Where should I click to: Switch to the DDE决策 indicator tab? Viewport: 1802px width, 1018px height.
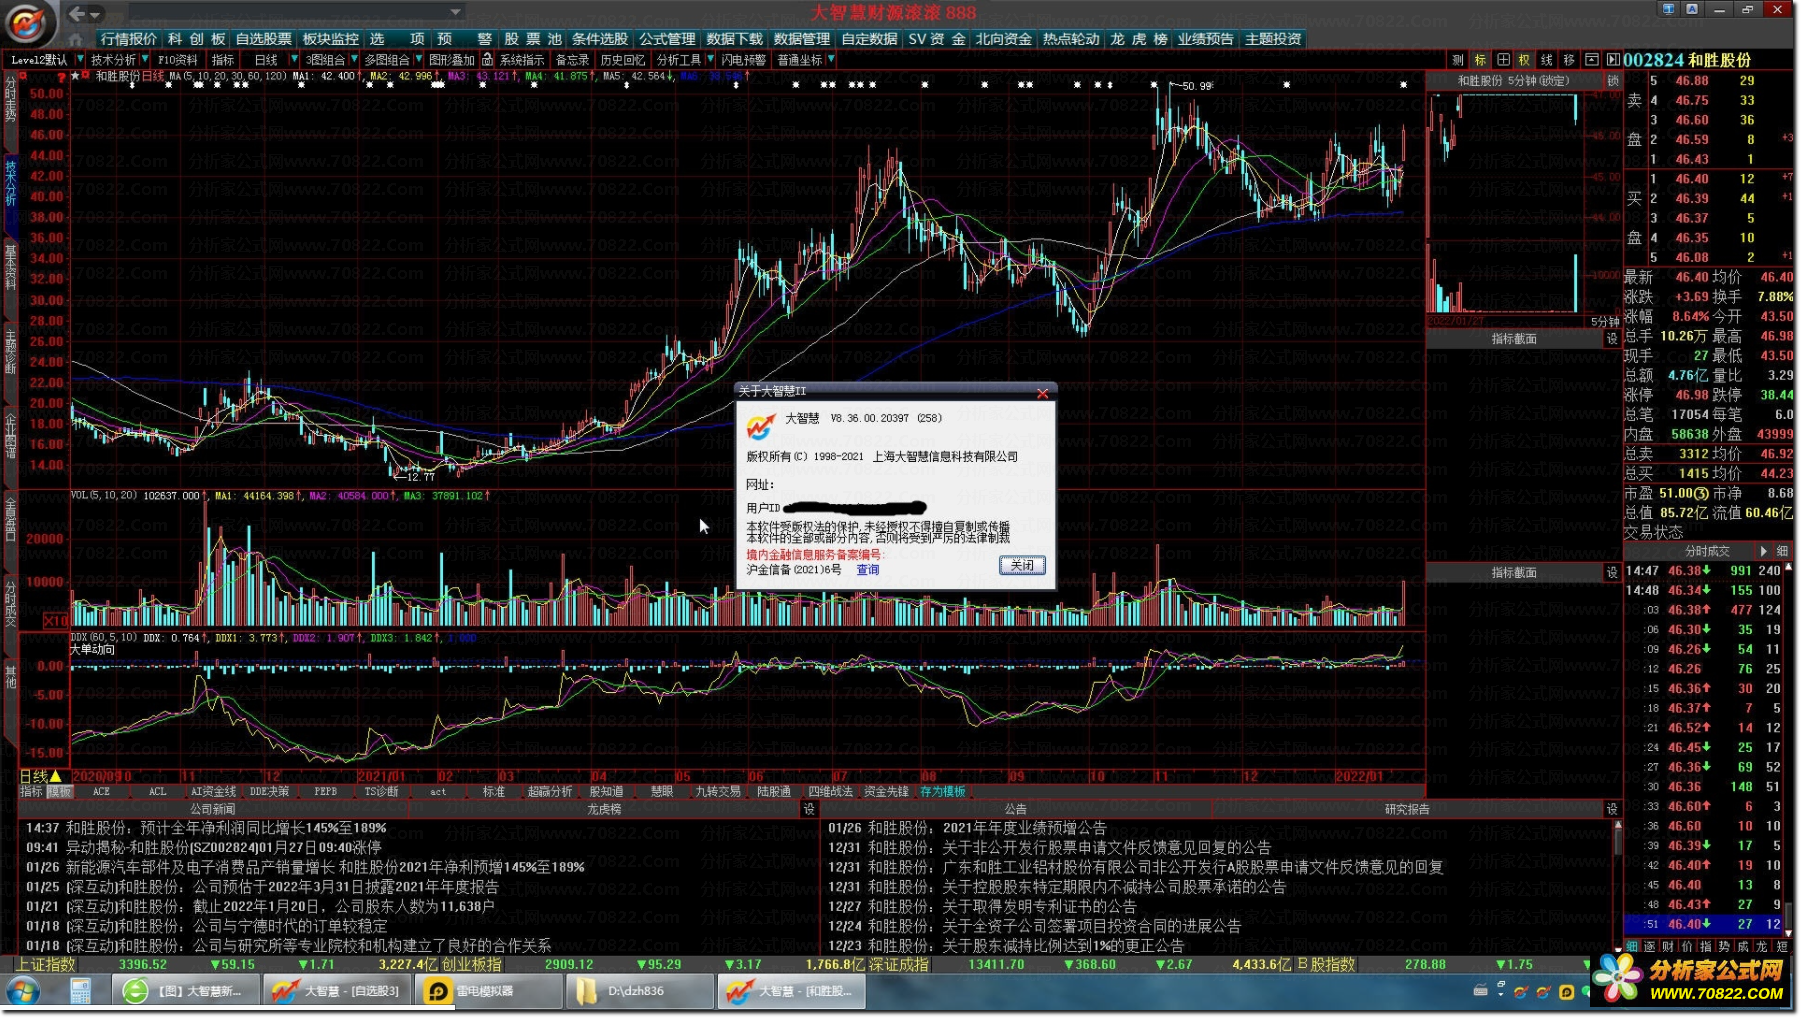pyautogui.click(x=270, y=791)
